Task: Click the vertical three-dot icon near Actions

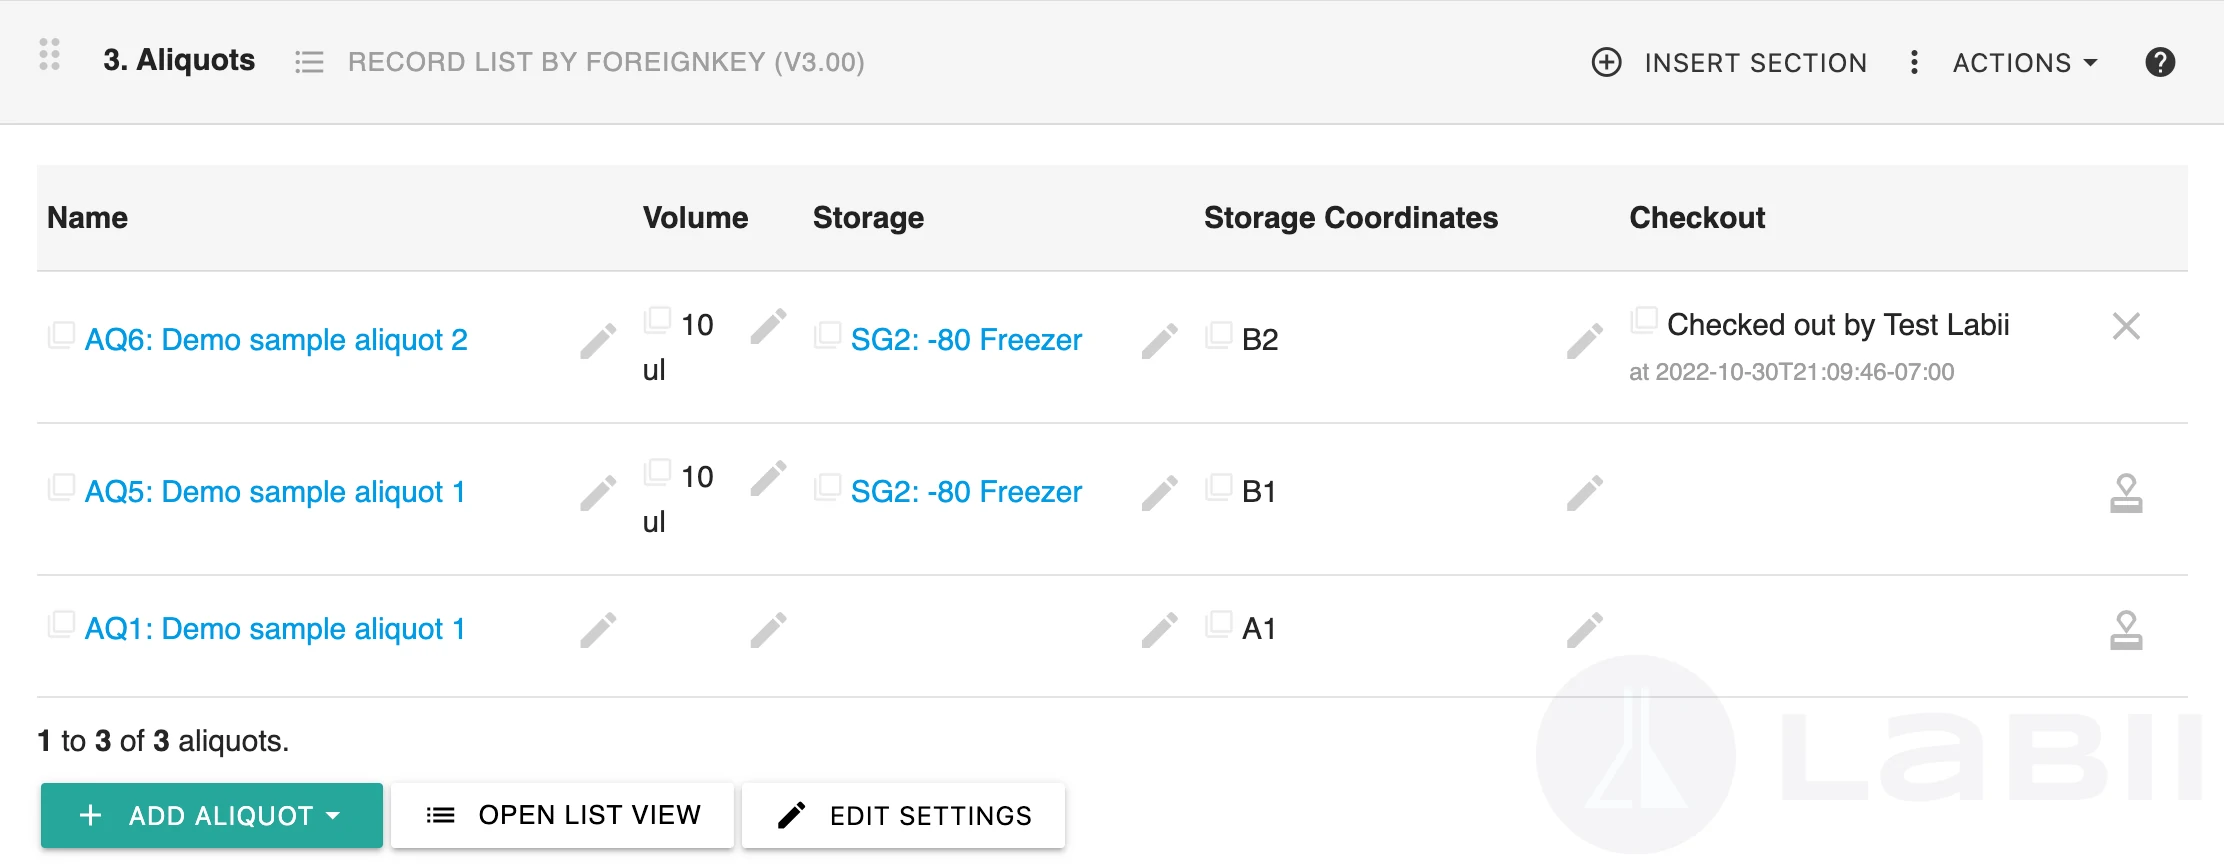Action: (1914, 62)
